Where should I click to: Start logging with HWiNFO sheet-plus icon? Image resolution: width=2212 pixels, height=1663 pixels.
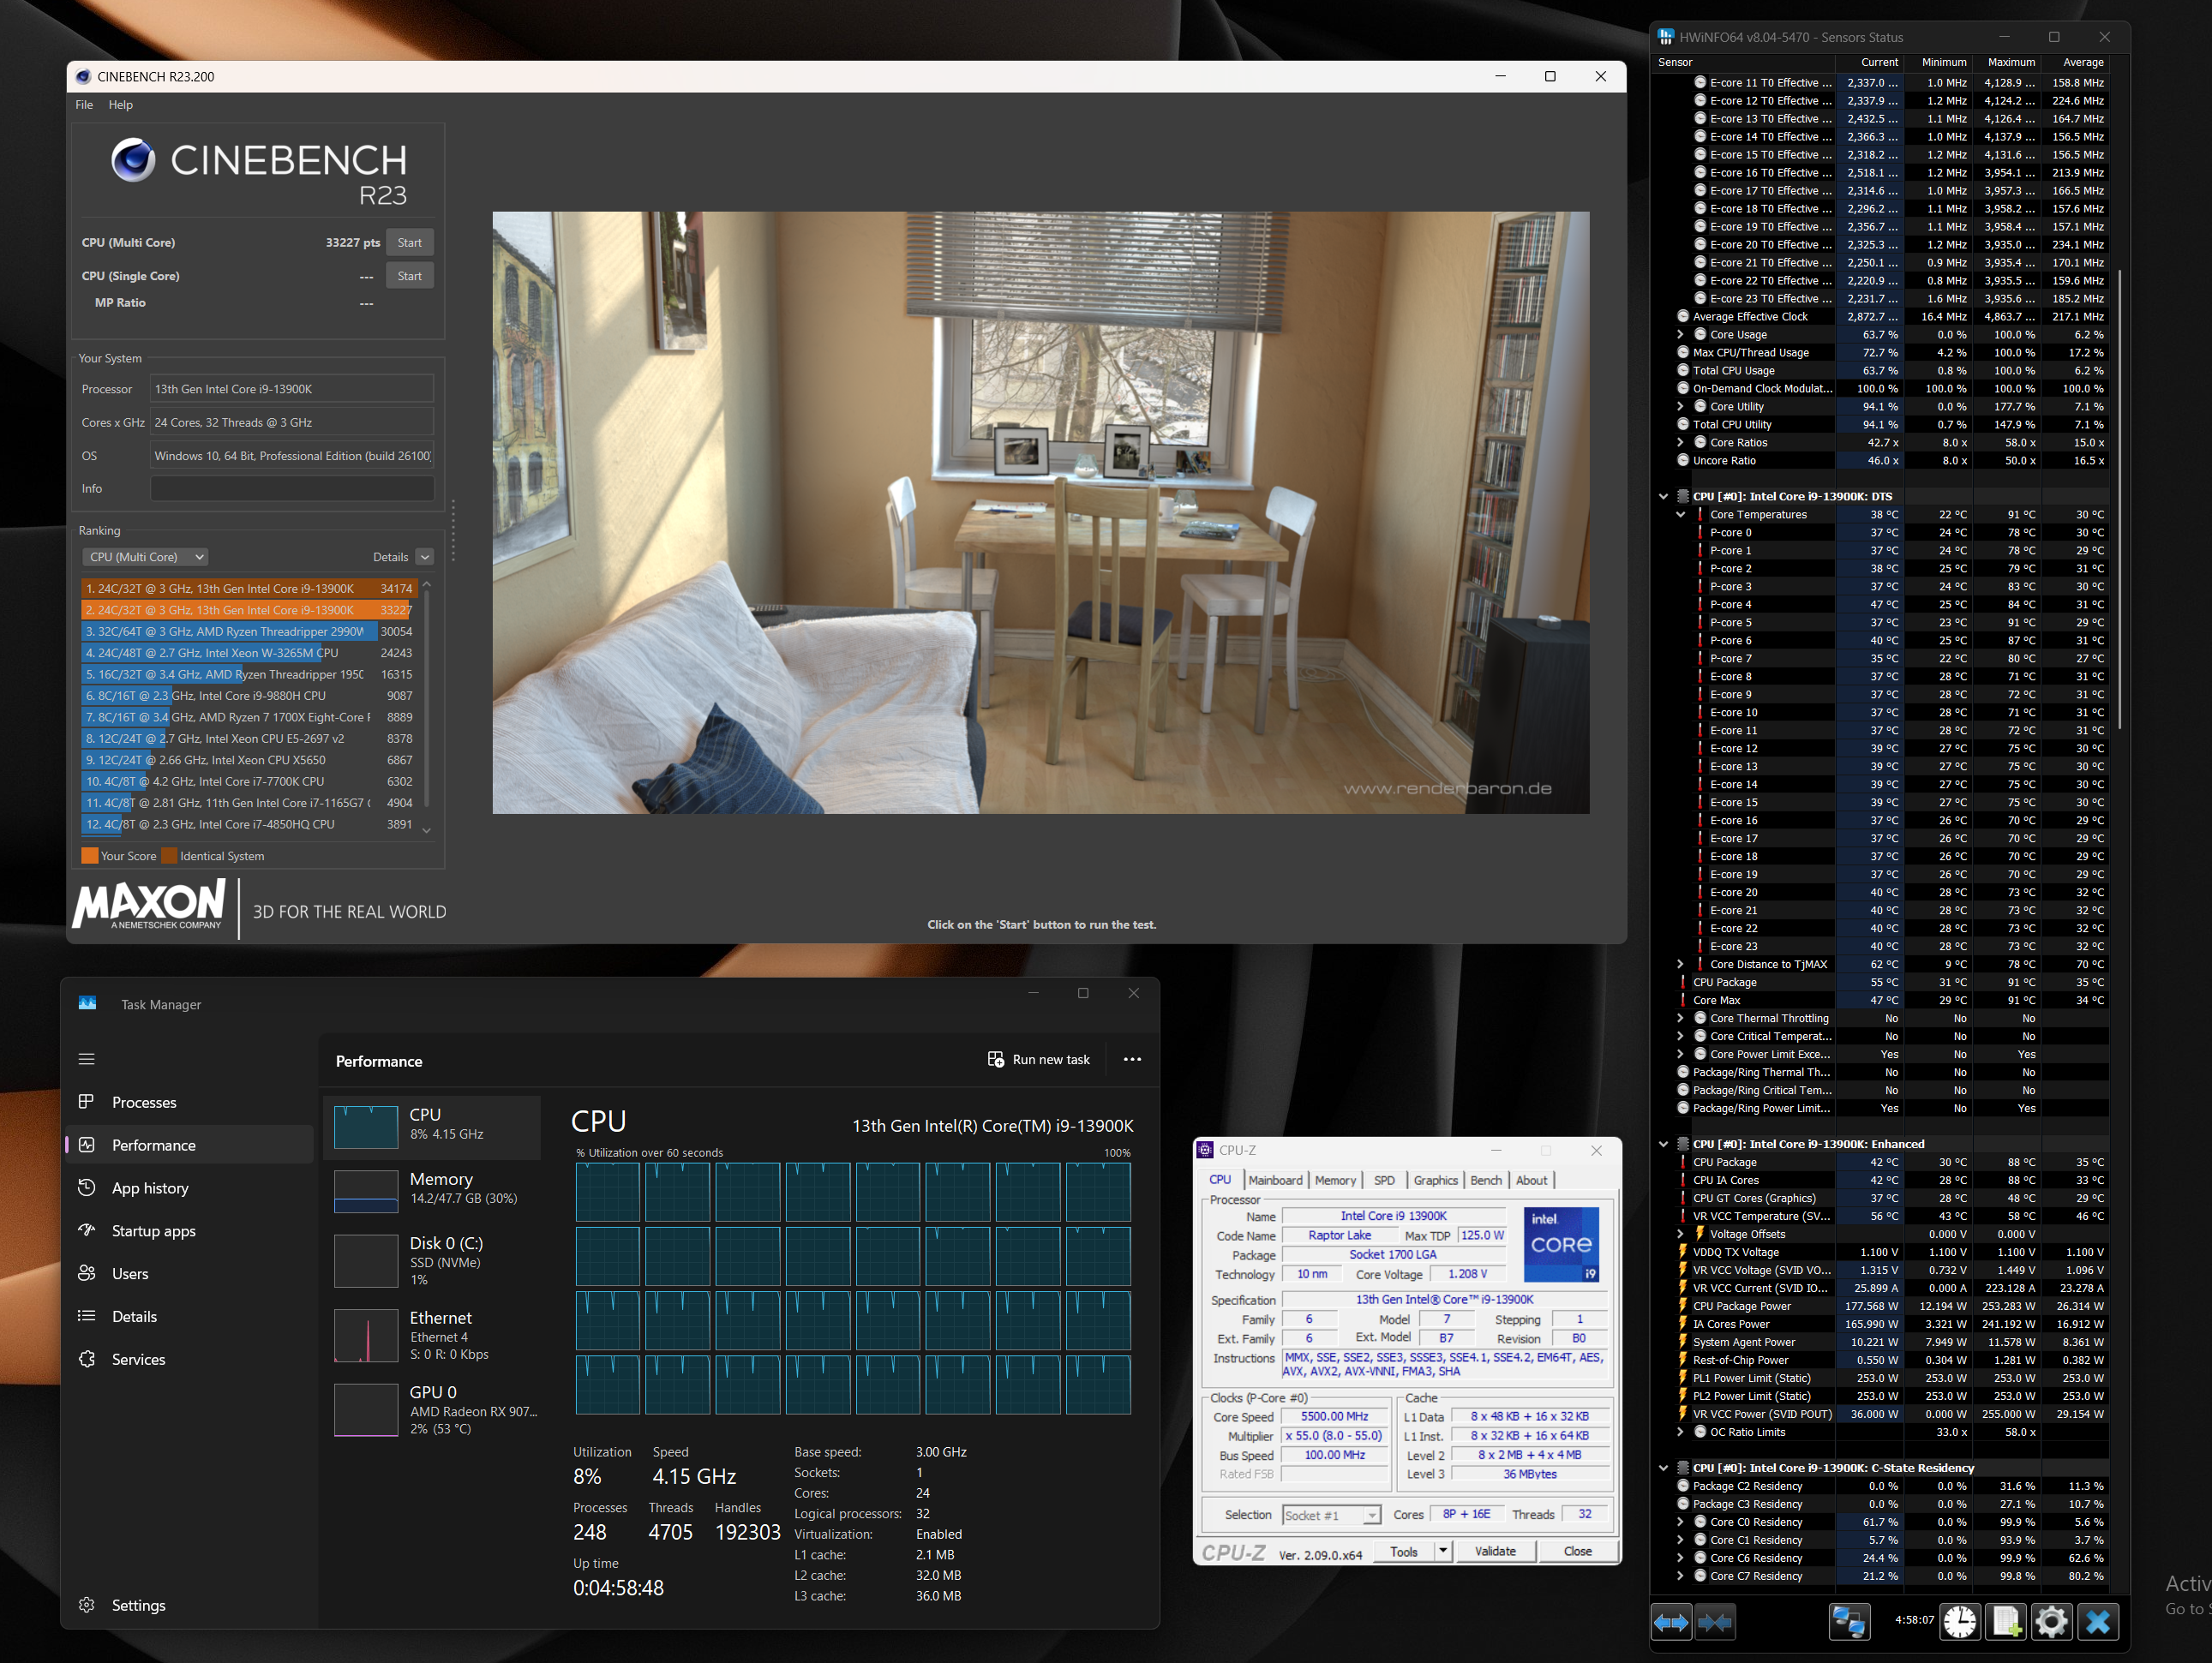(x=2006, y=1621)
